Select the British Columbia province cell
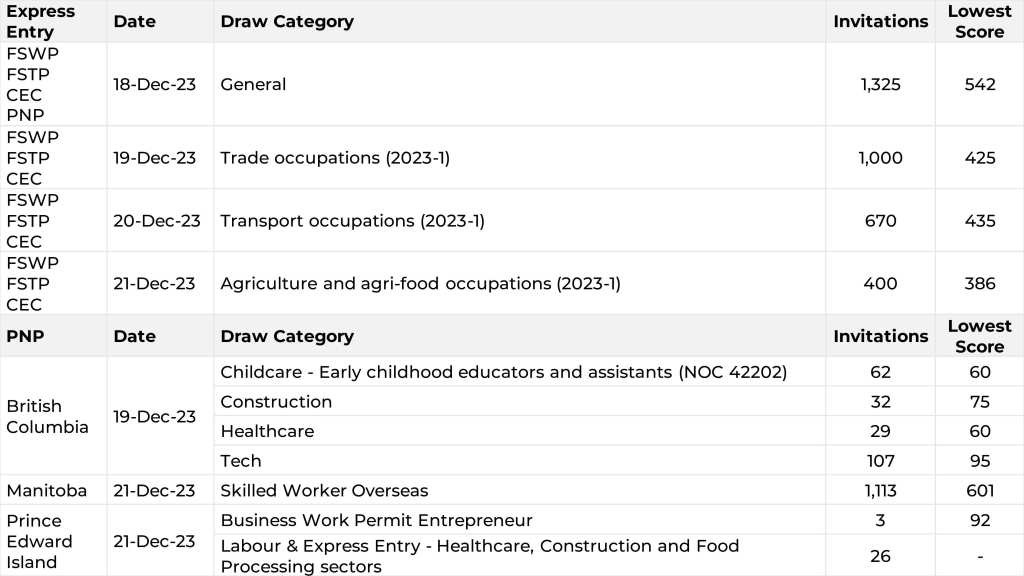1024x576 pixels. pyautogui.click(x=47, y=416)
